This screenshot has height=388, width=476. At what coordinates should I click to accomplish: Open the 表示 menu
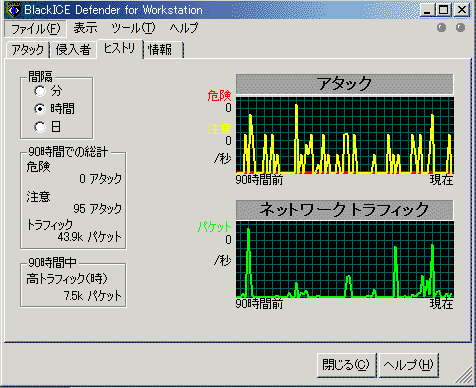pos(85,28)
